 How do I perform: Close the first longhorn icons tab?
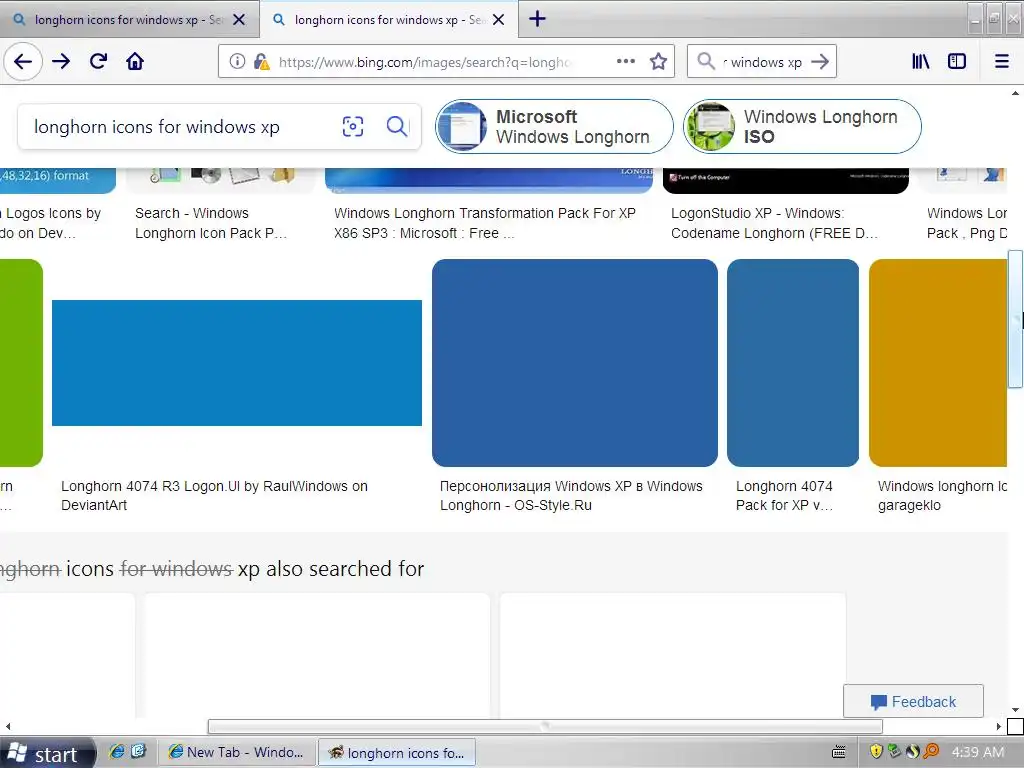pyautogui.click(x=239, y=20)
